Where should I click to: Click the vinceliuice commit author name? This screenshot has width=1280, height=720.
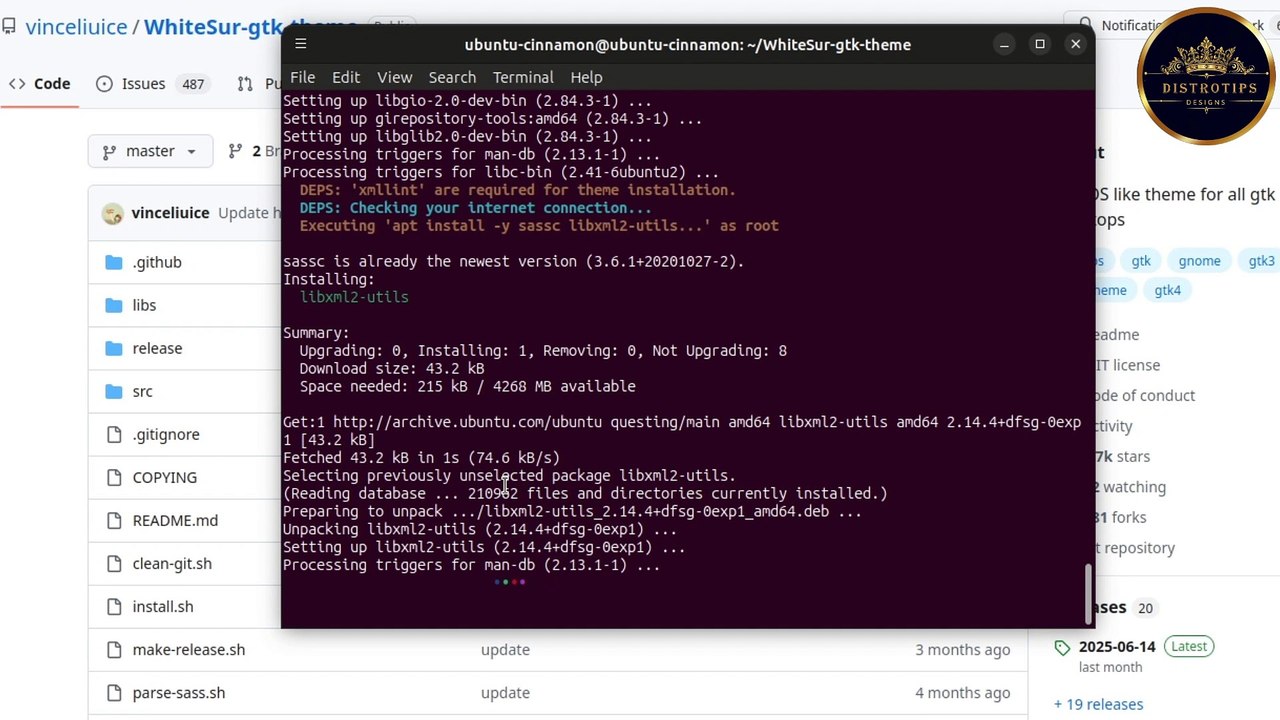170,213
